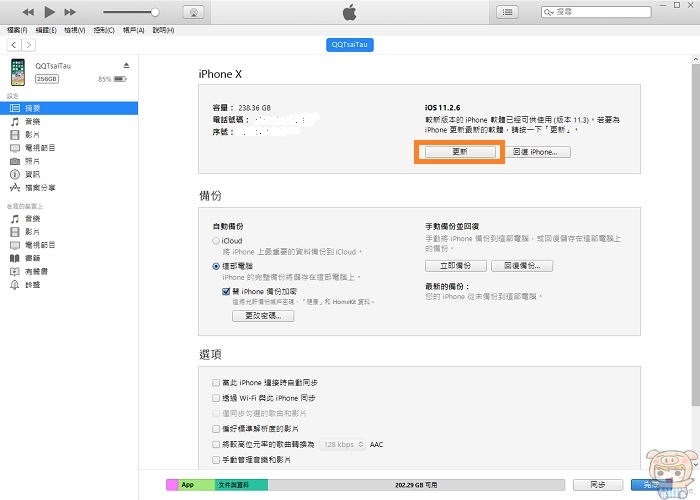Image resolution: width=700 pixels, height=500 pixels.
Task: Click the iPhone device thumbnail icon
Action: tap(18, 72)
